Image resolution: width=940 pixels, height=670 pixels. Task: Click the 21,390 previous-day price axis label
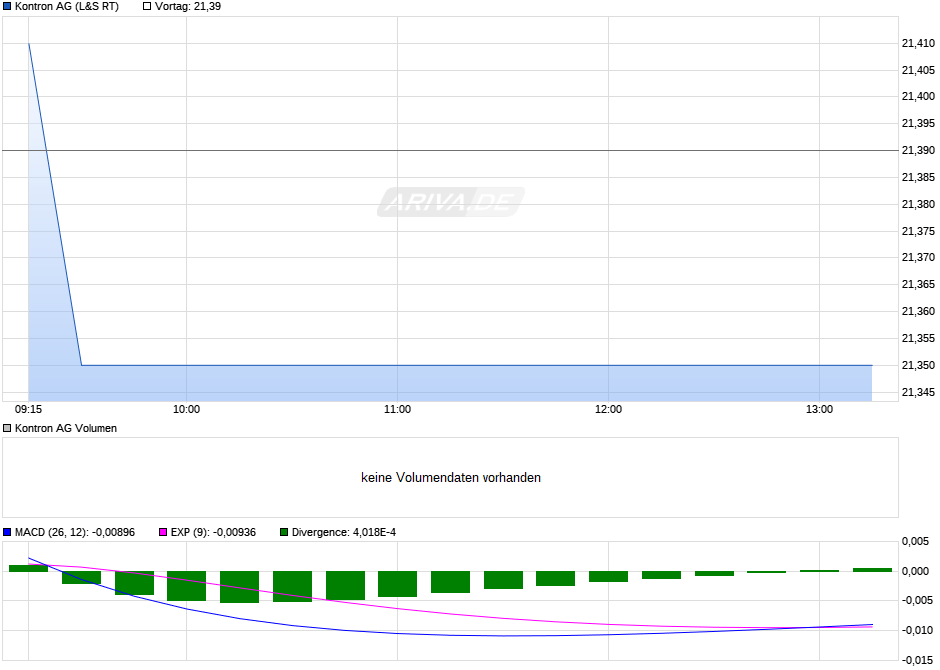point(918,150)
